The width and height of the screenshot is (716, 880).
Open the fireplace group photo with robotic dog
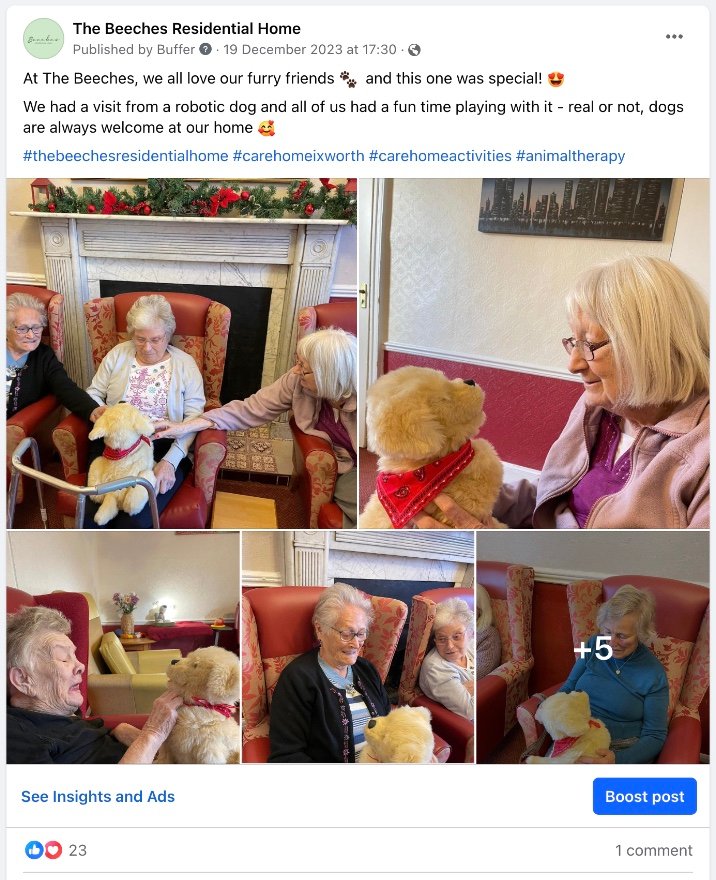pyautogui.click(x=182, y=354)
